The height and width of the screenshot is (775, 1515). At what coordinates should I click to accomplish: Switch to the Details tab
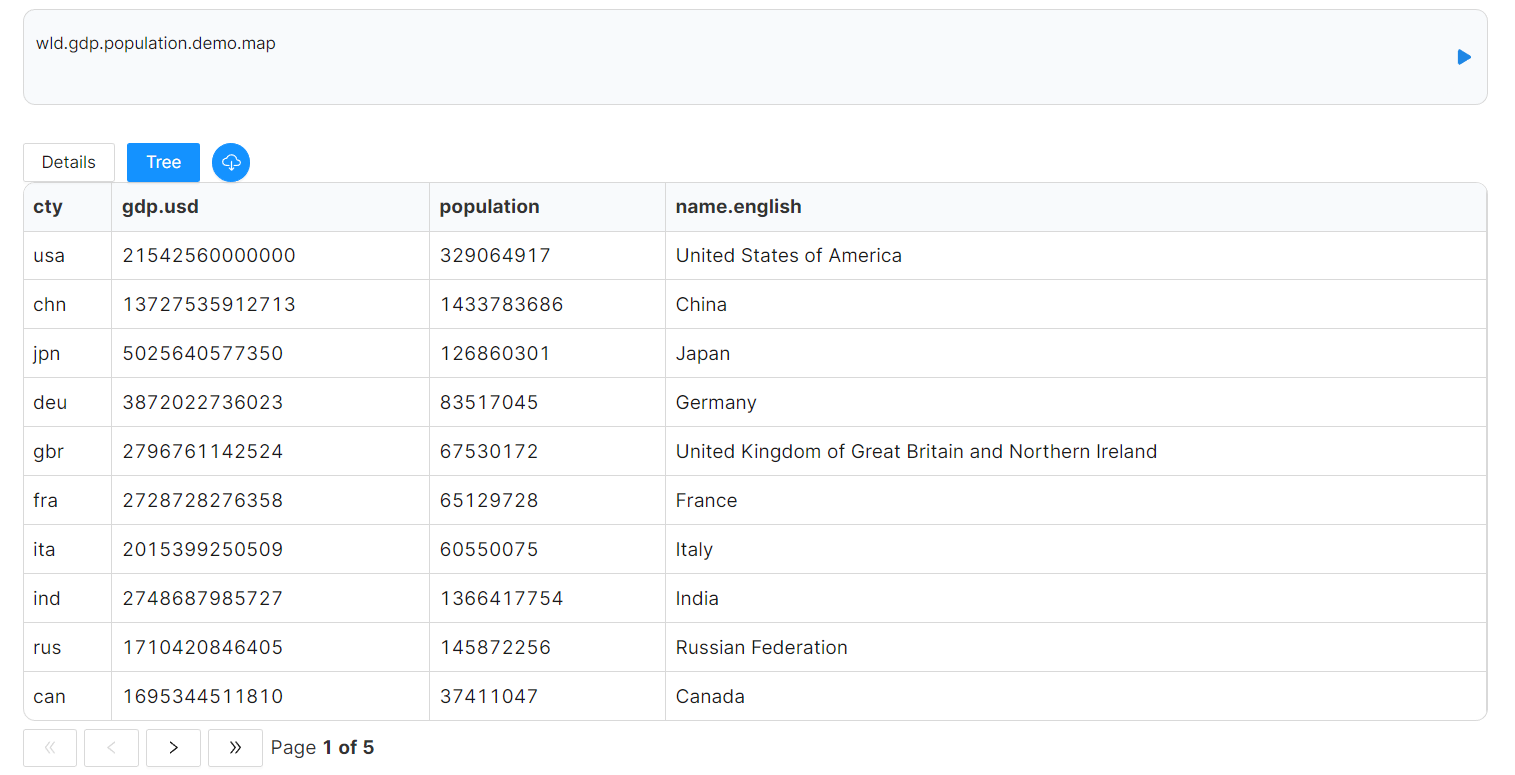pos(69,162)
